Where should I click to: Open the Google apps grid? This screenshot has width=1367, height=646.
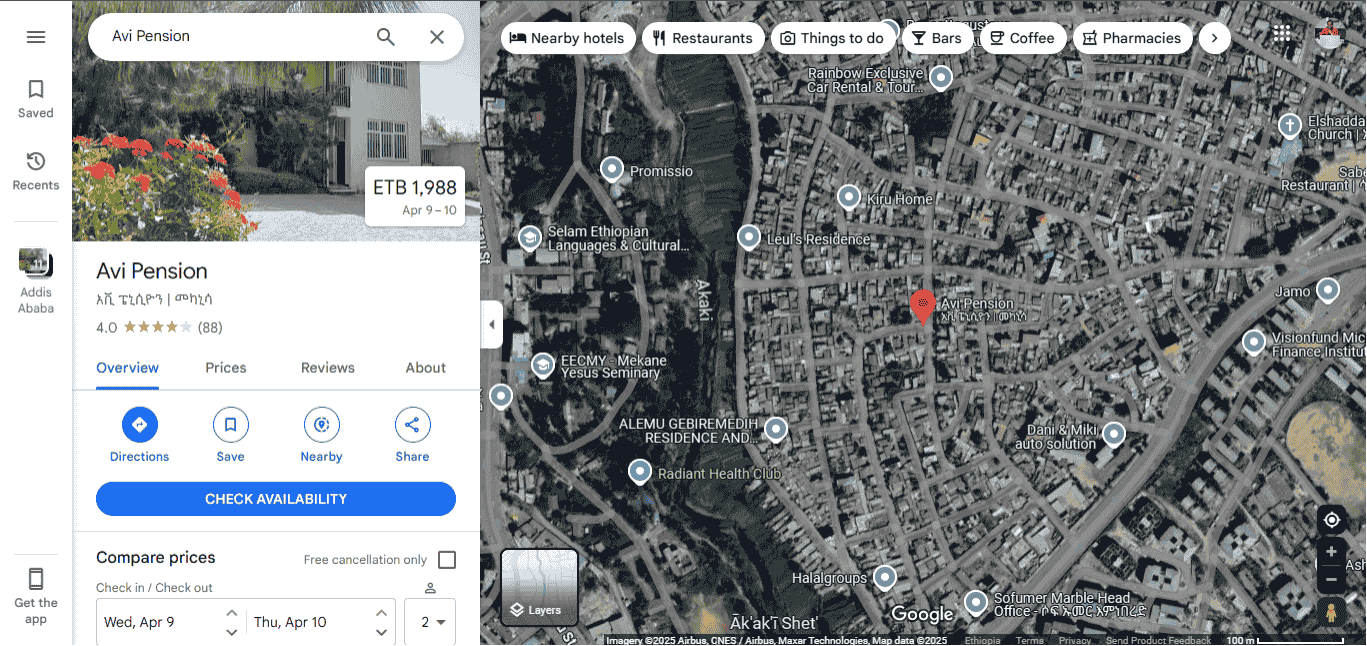coord(1282,33)
